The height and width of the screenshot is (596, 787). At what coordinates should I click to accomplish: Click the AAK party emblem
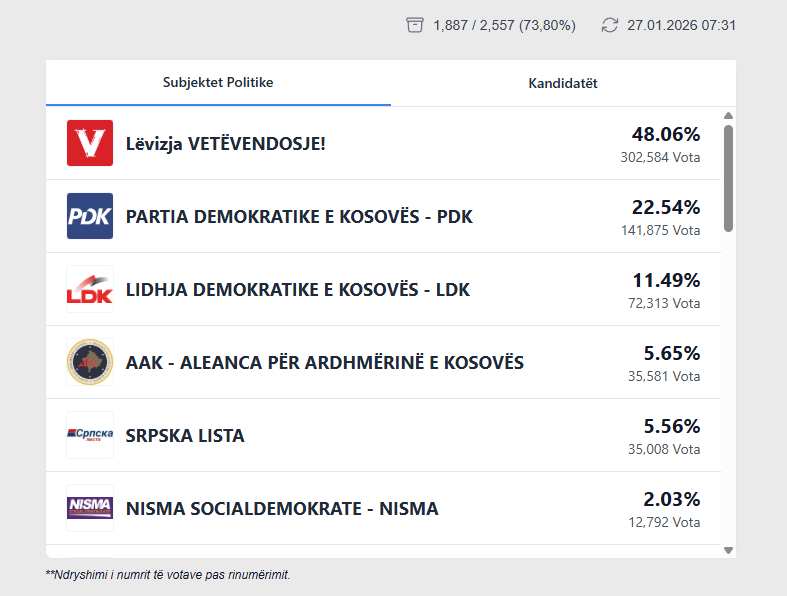point(90,362)
